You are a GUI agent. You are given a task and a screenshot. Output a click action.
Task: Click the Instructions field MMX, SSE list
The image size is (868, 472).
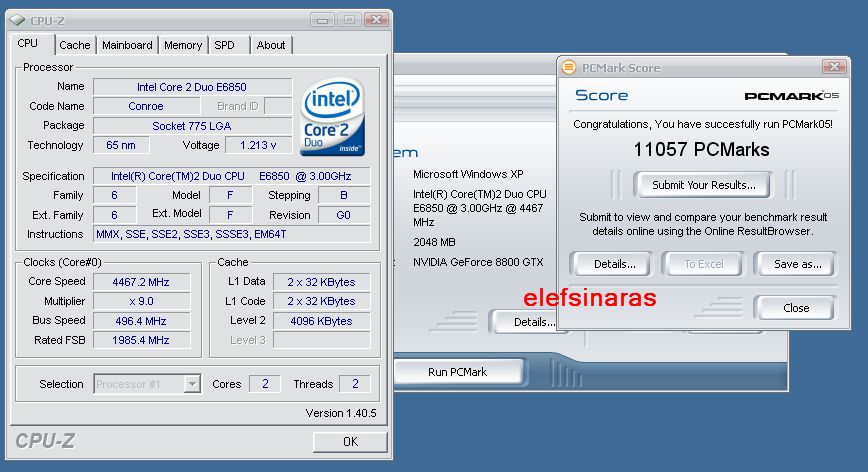pos(231,234)
